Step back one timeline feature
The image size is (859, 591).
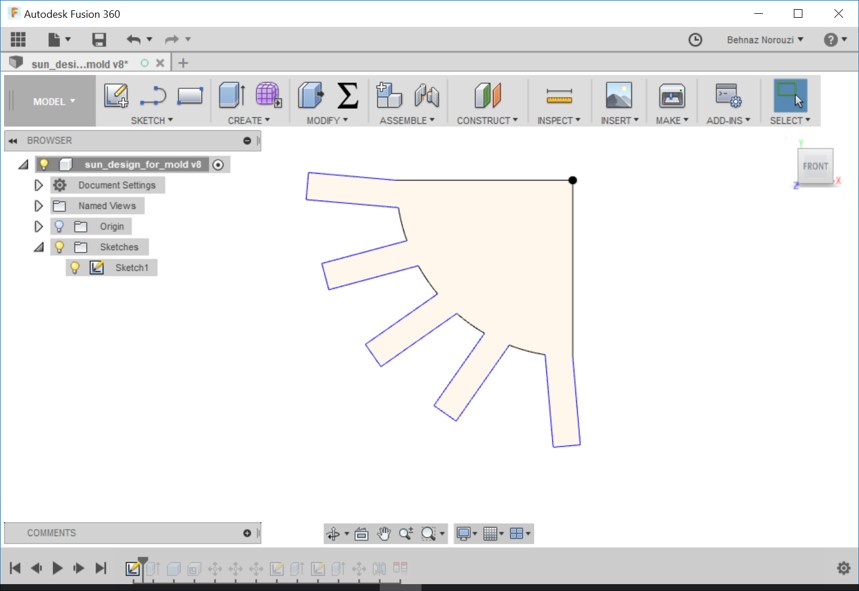[36, 568]
